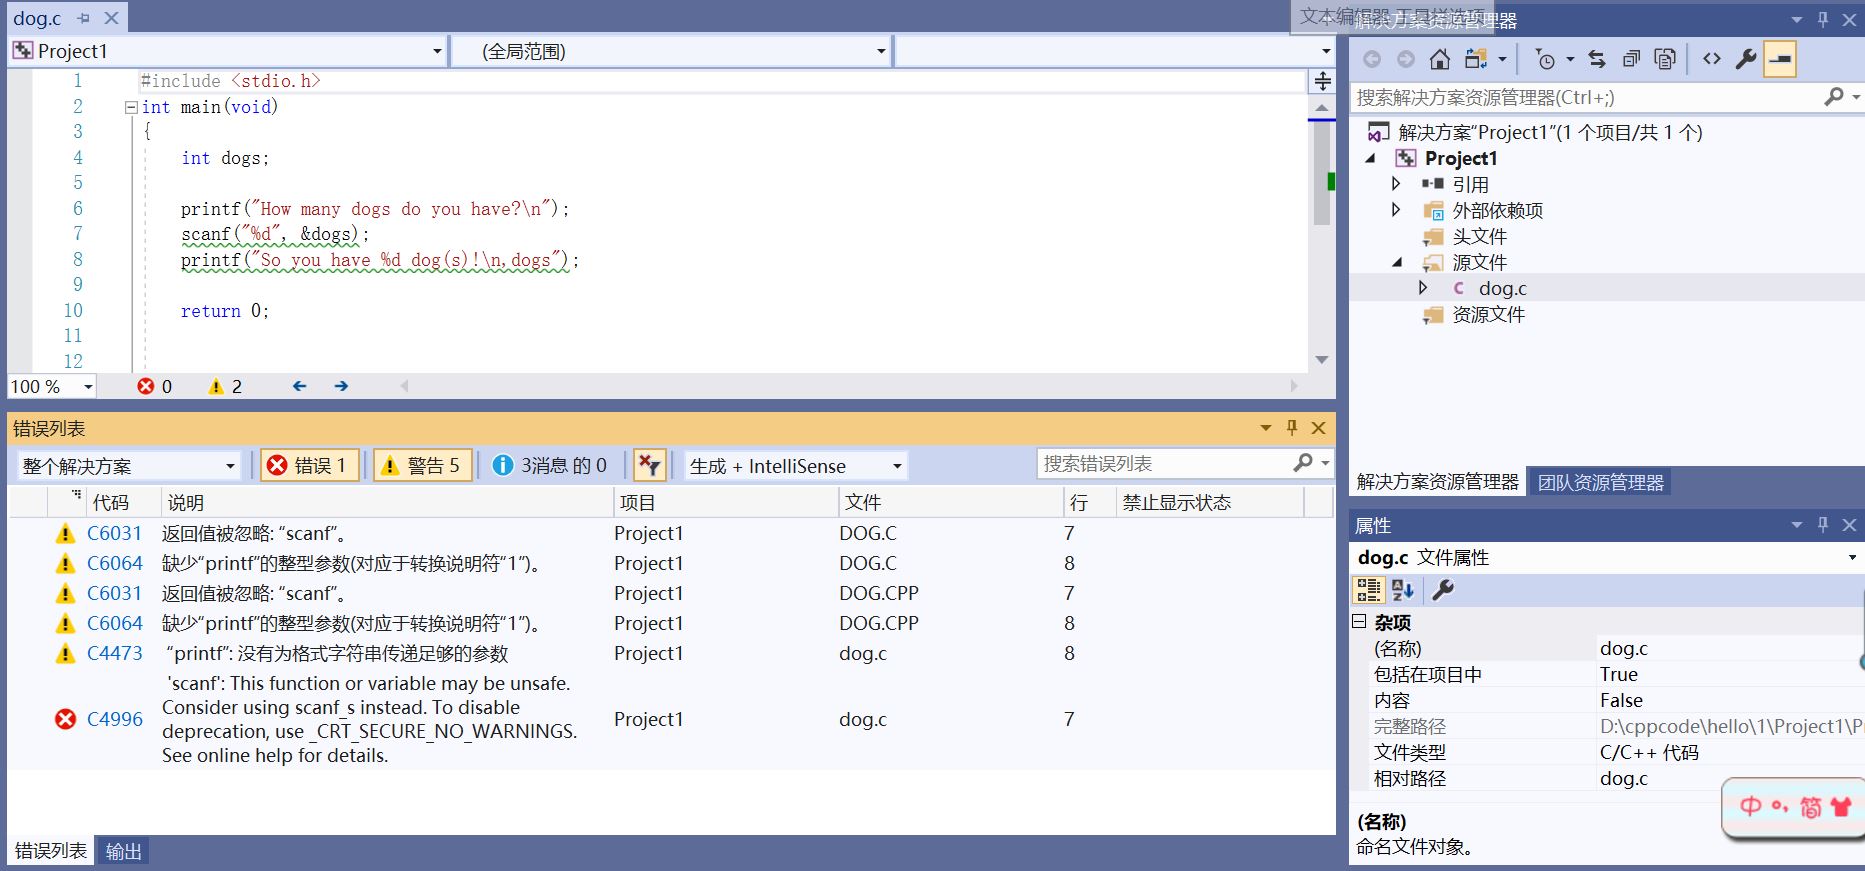Toggle the Warnings 5 filter

pyautogui.click(x=422, y=465)
